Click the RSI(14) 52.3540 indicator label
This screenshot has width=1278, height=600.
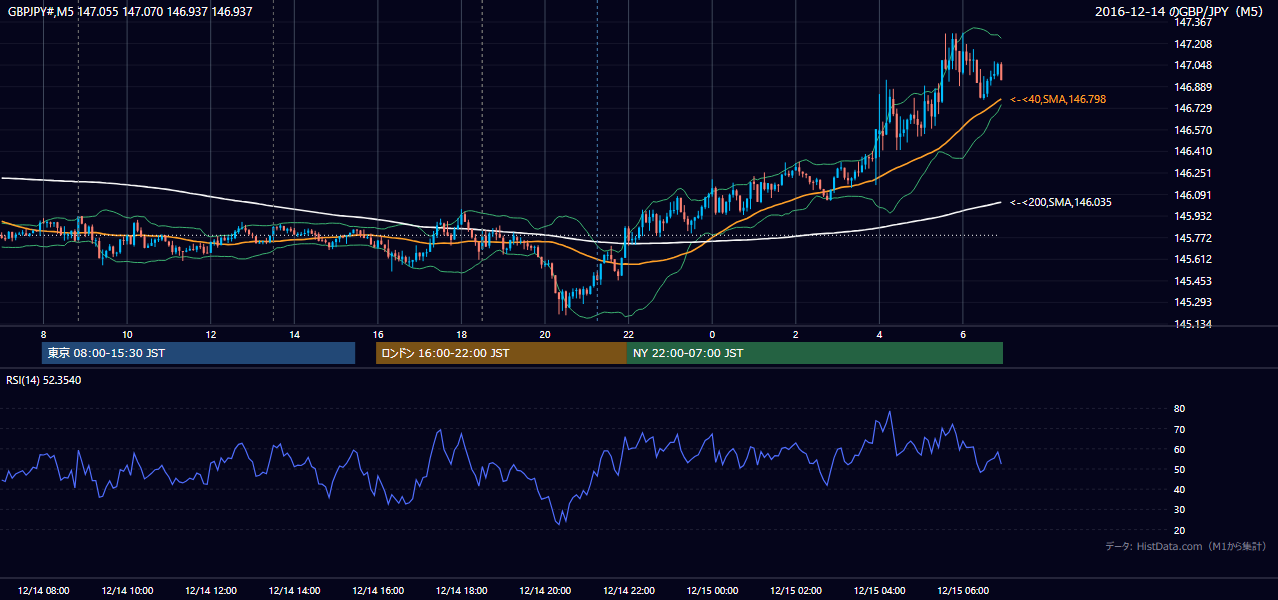click(44, 380)
